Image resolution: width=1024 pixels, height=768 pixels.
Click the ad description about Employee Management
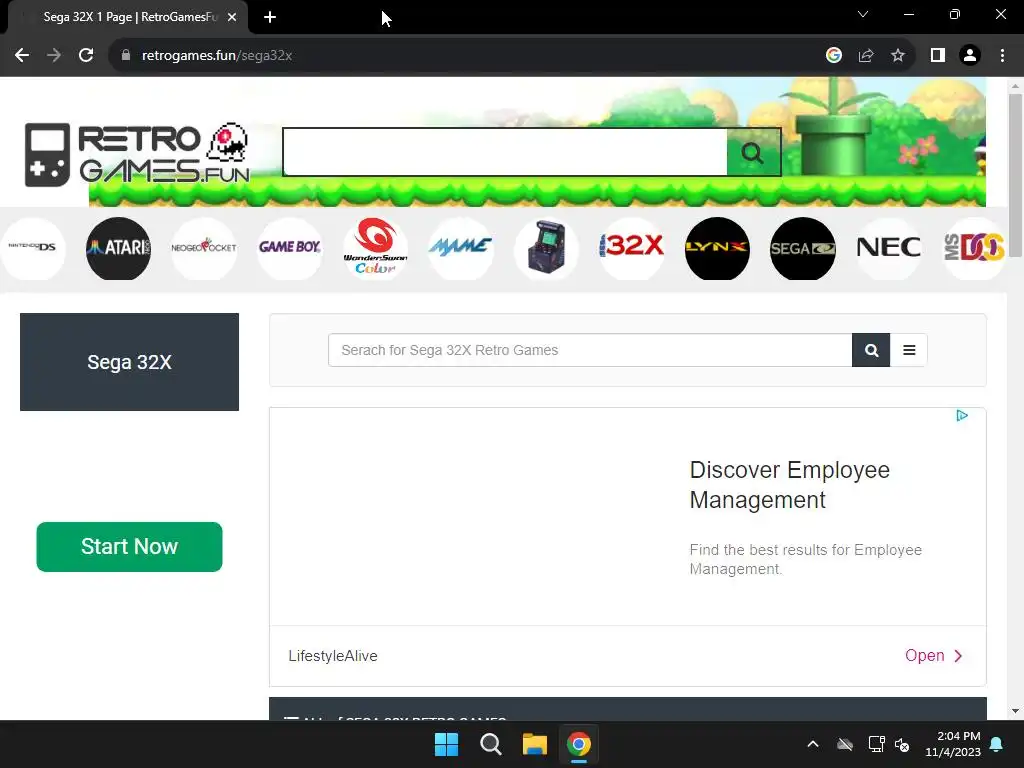click(805, 559)
